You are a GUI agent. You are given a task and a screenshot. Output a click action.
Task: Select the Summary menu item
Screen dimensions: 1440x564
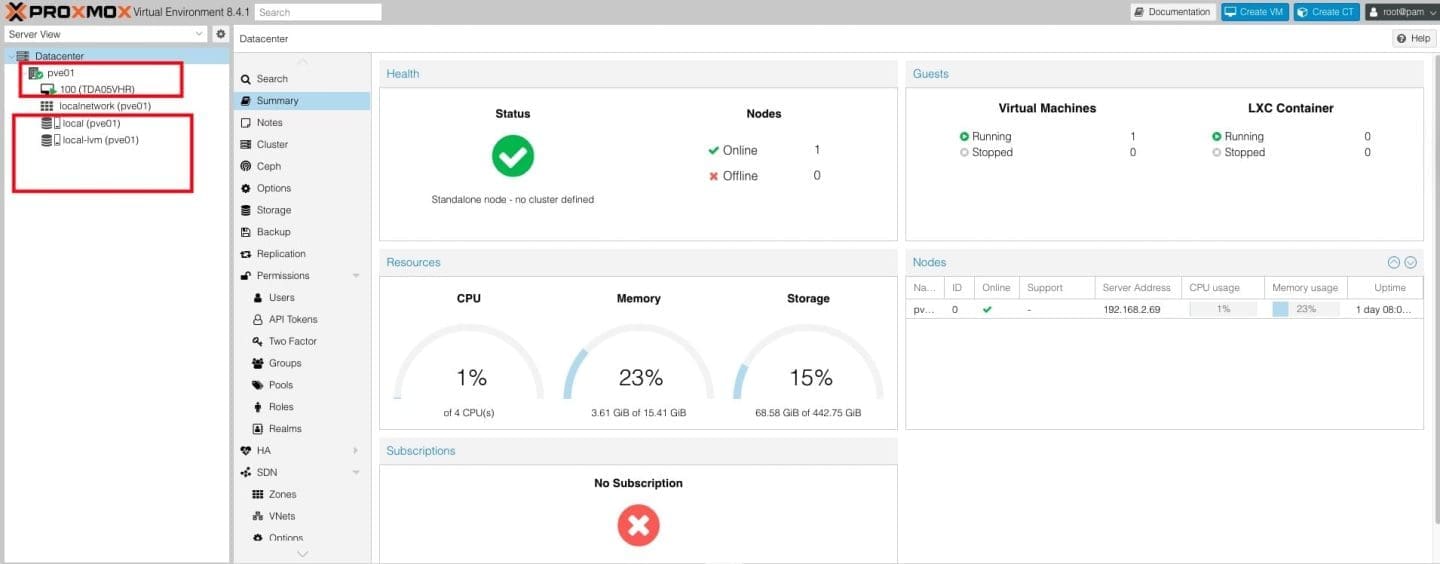coord(277,101)
